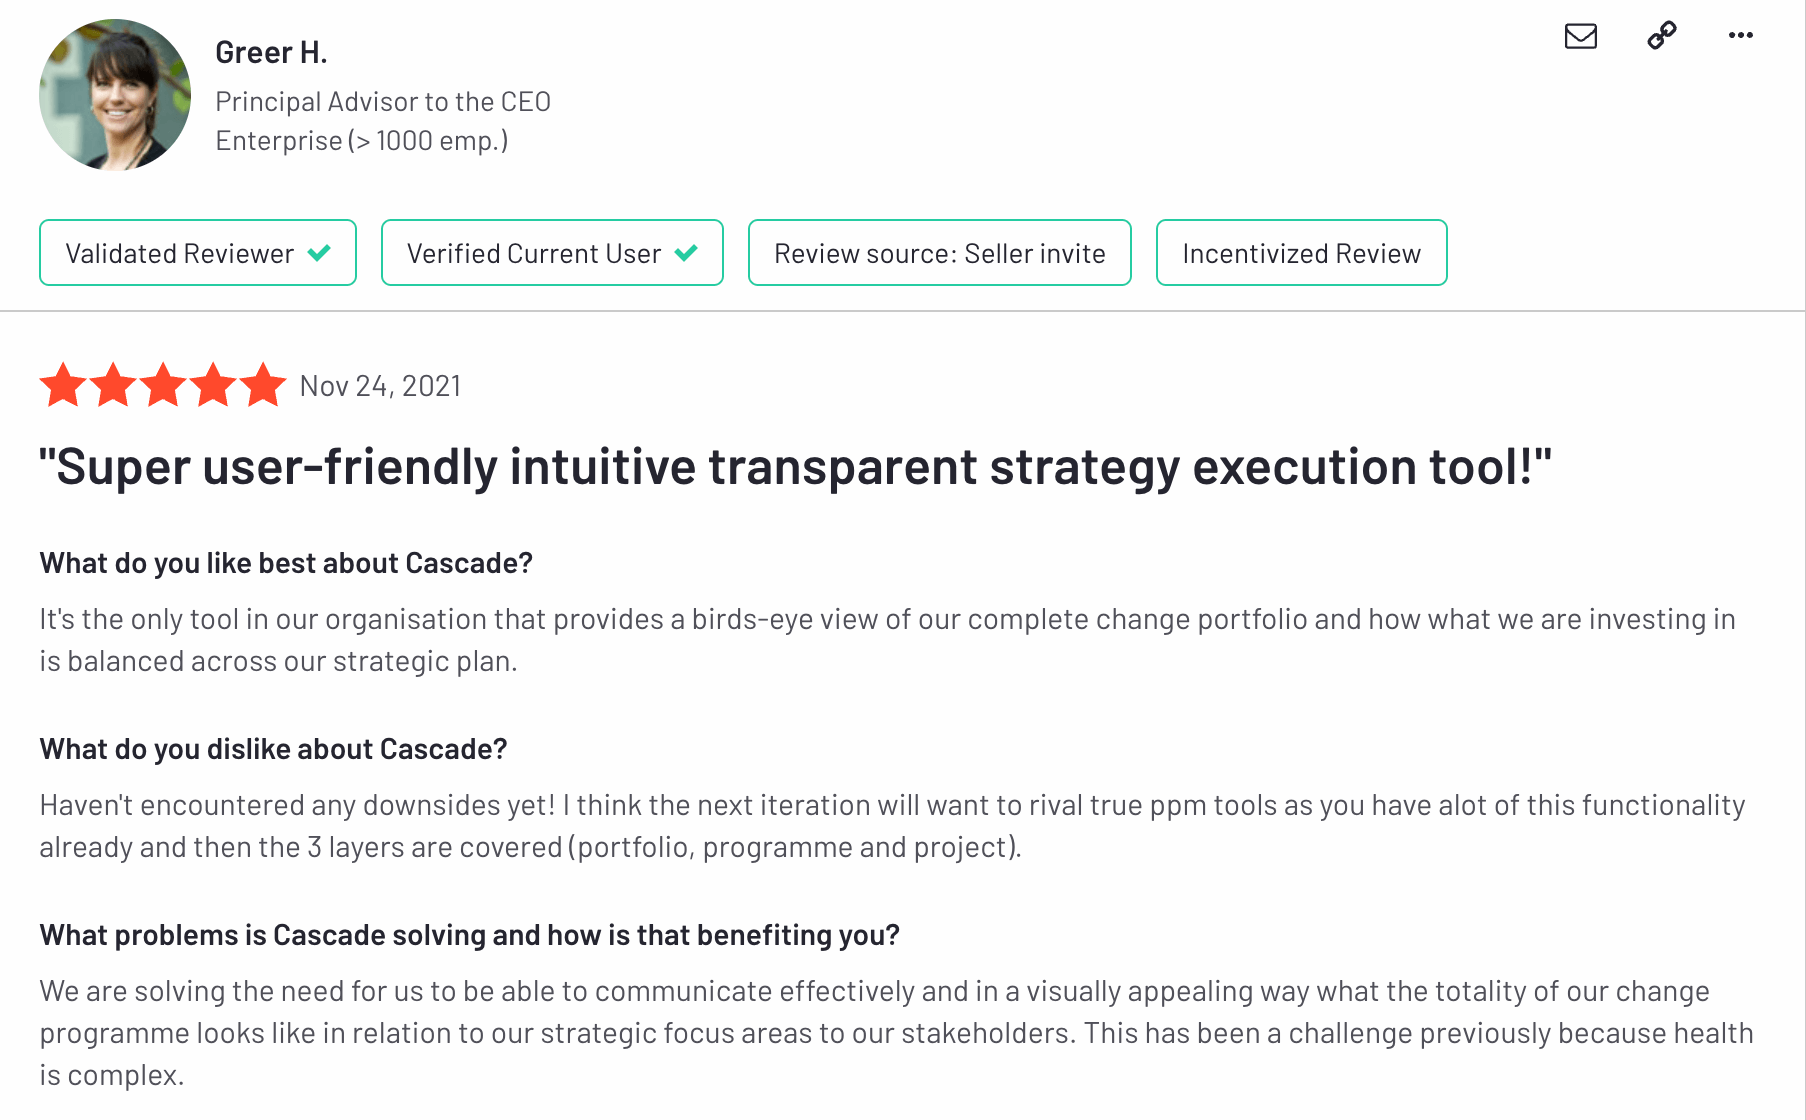Click the fifth star in the rating
The width and height of the screenshot is (1806, 1120).
point(263,385)
